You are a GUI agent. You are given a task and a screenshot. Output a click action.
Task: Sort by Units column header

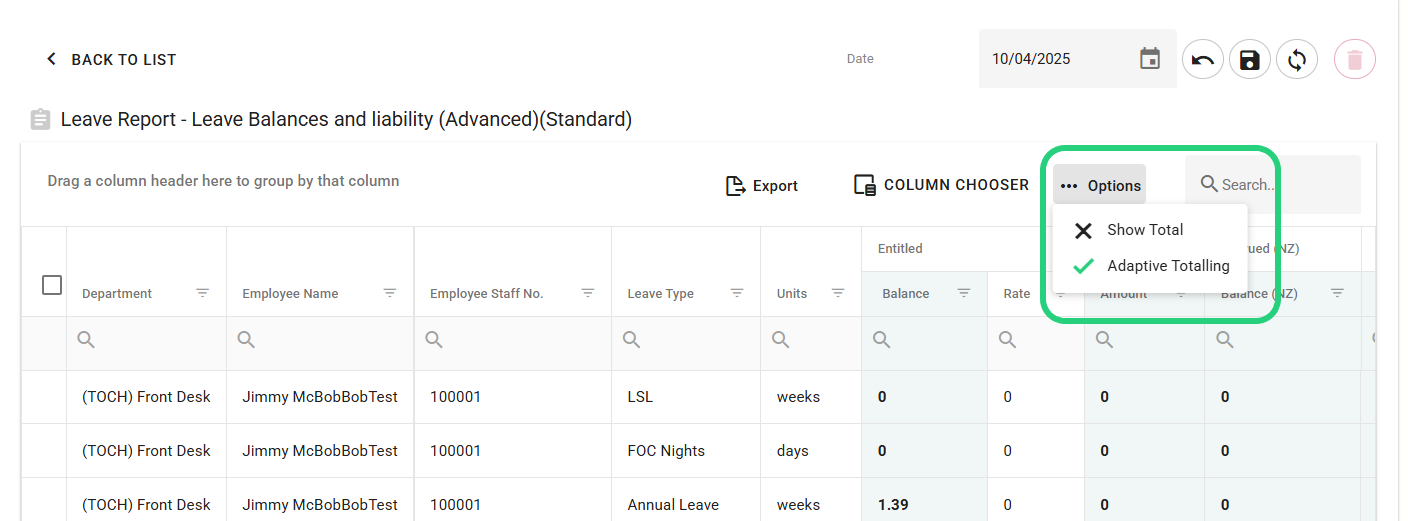(x=792, y=294)
